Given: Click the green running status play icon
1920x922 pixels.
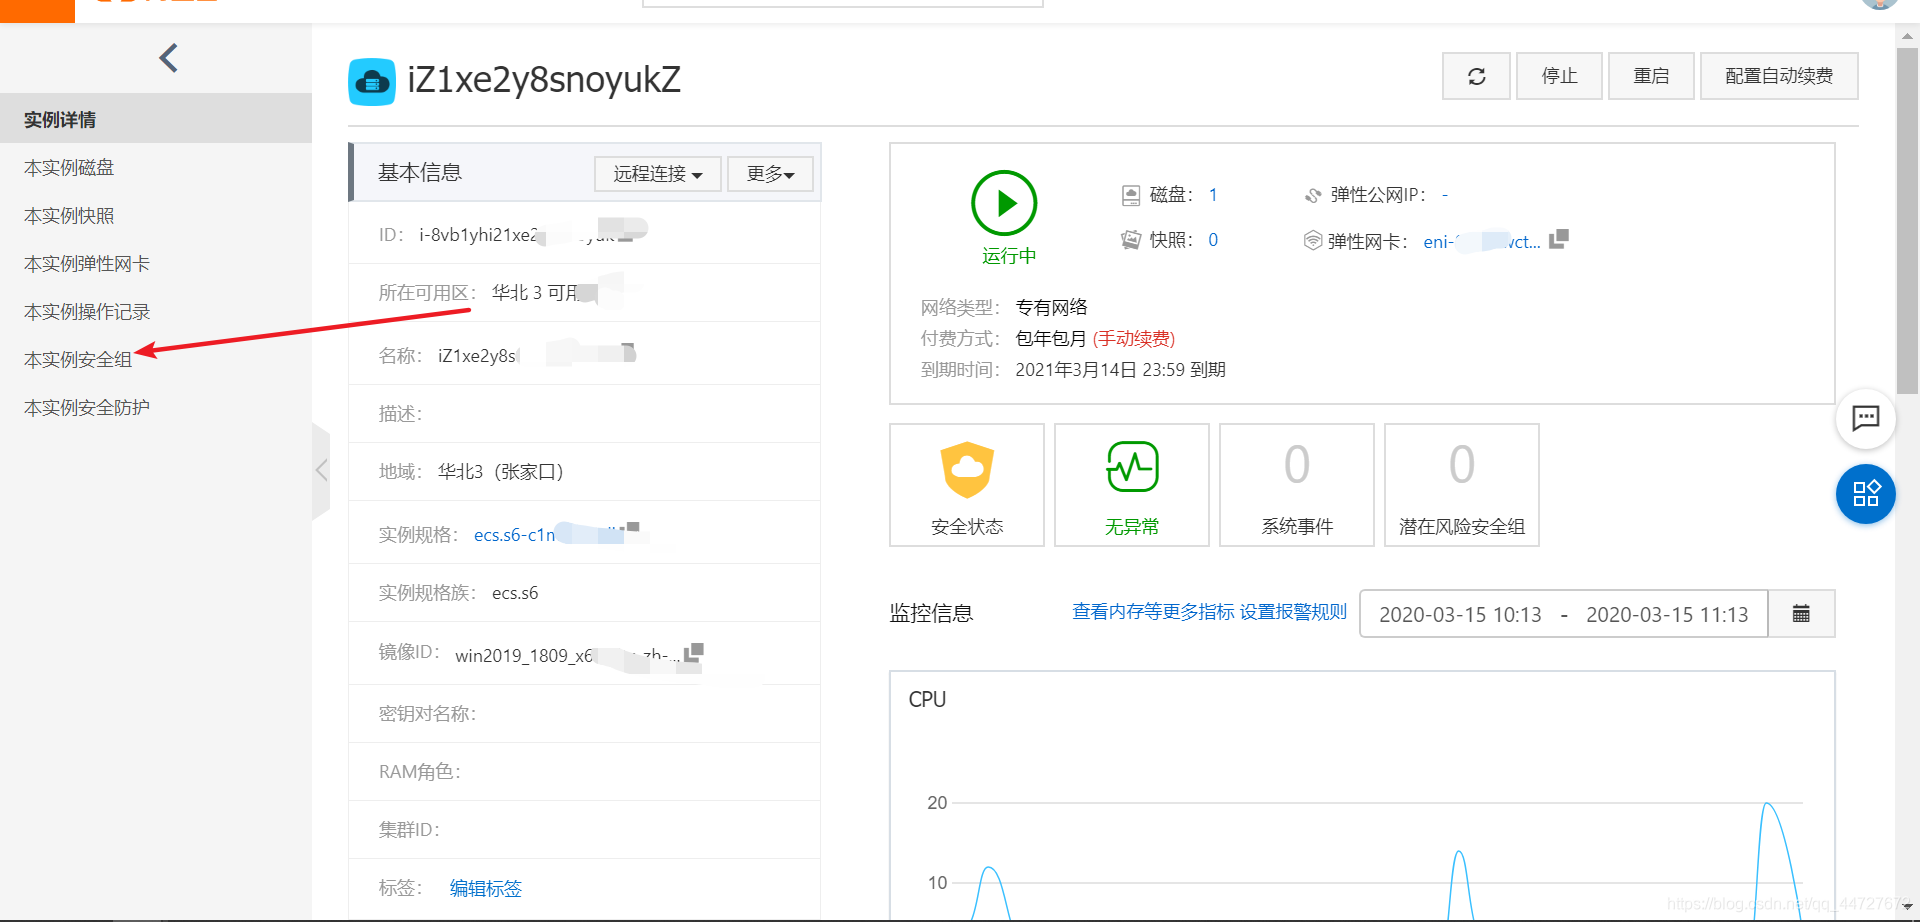Looking at the screenshot, I should [1004, 203].
